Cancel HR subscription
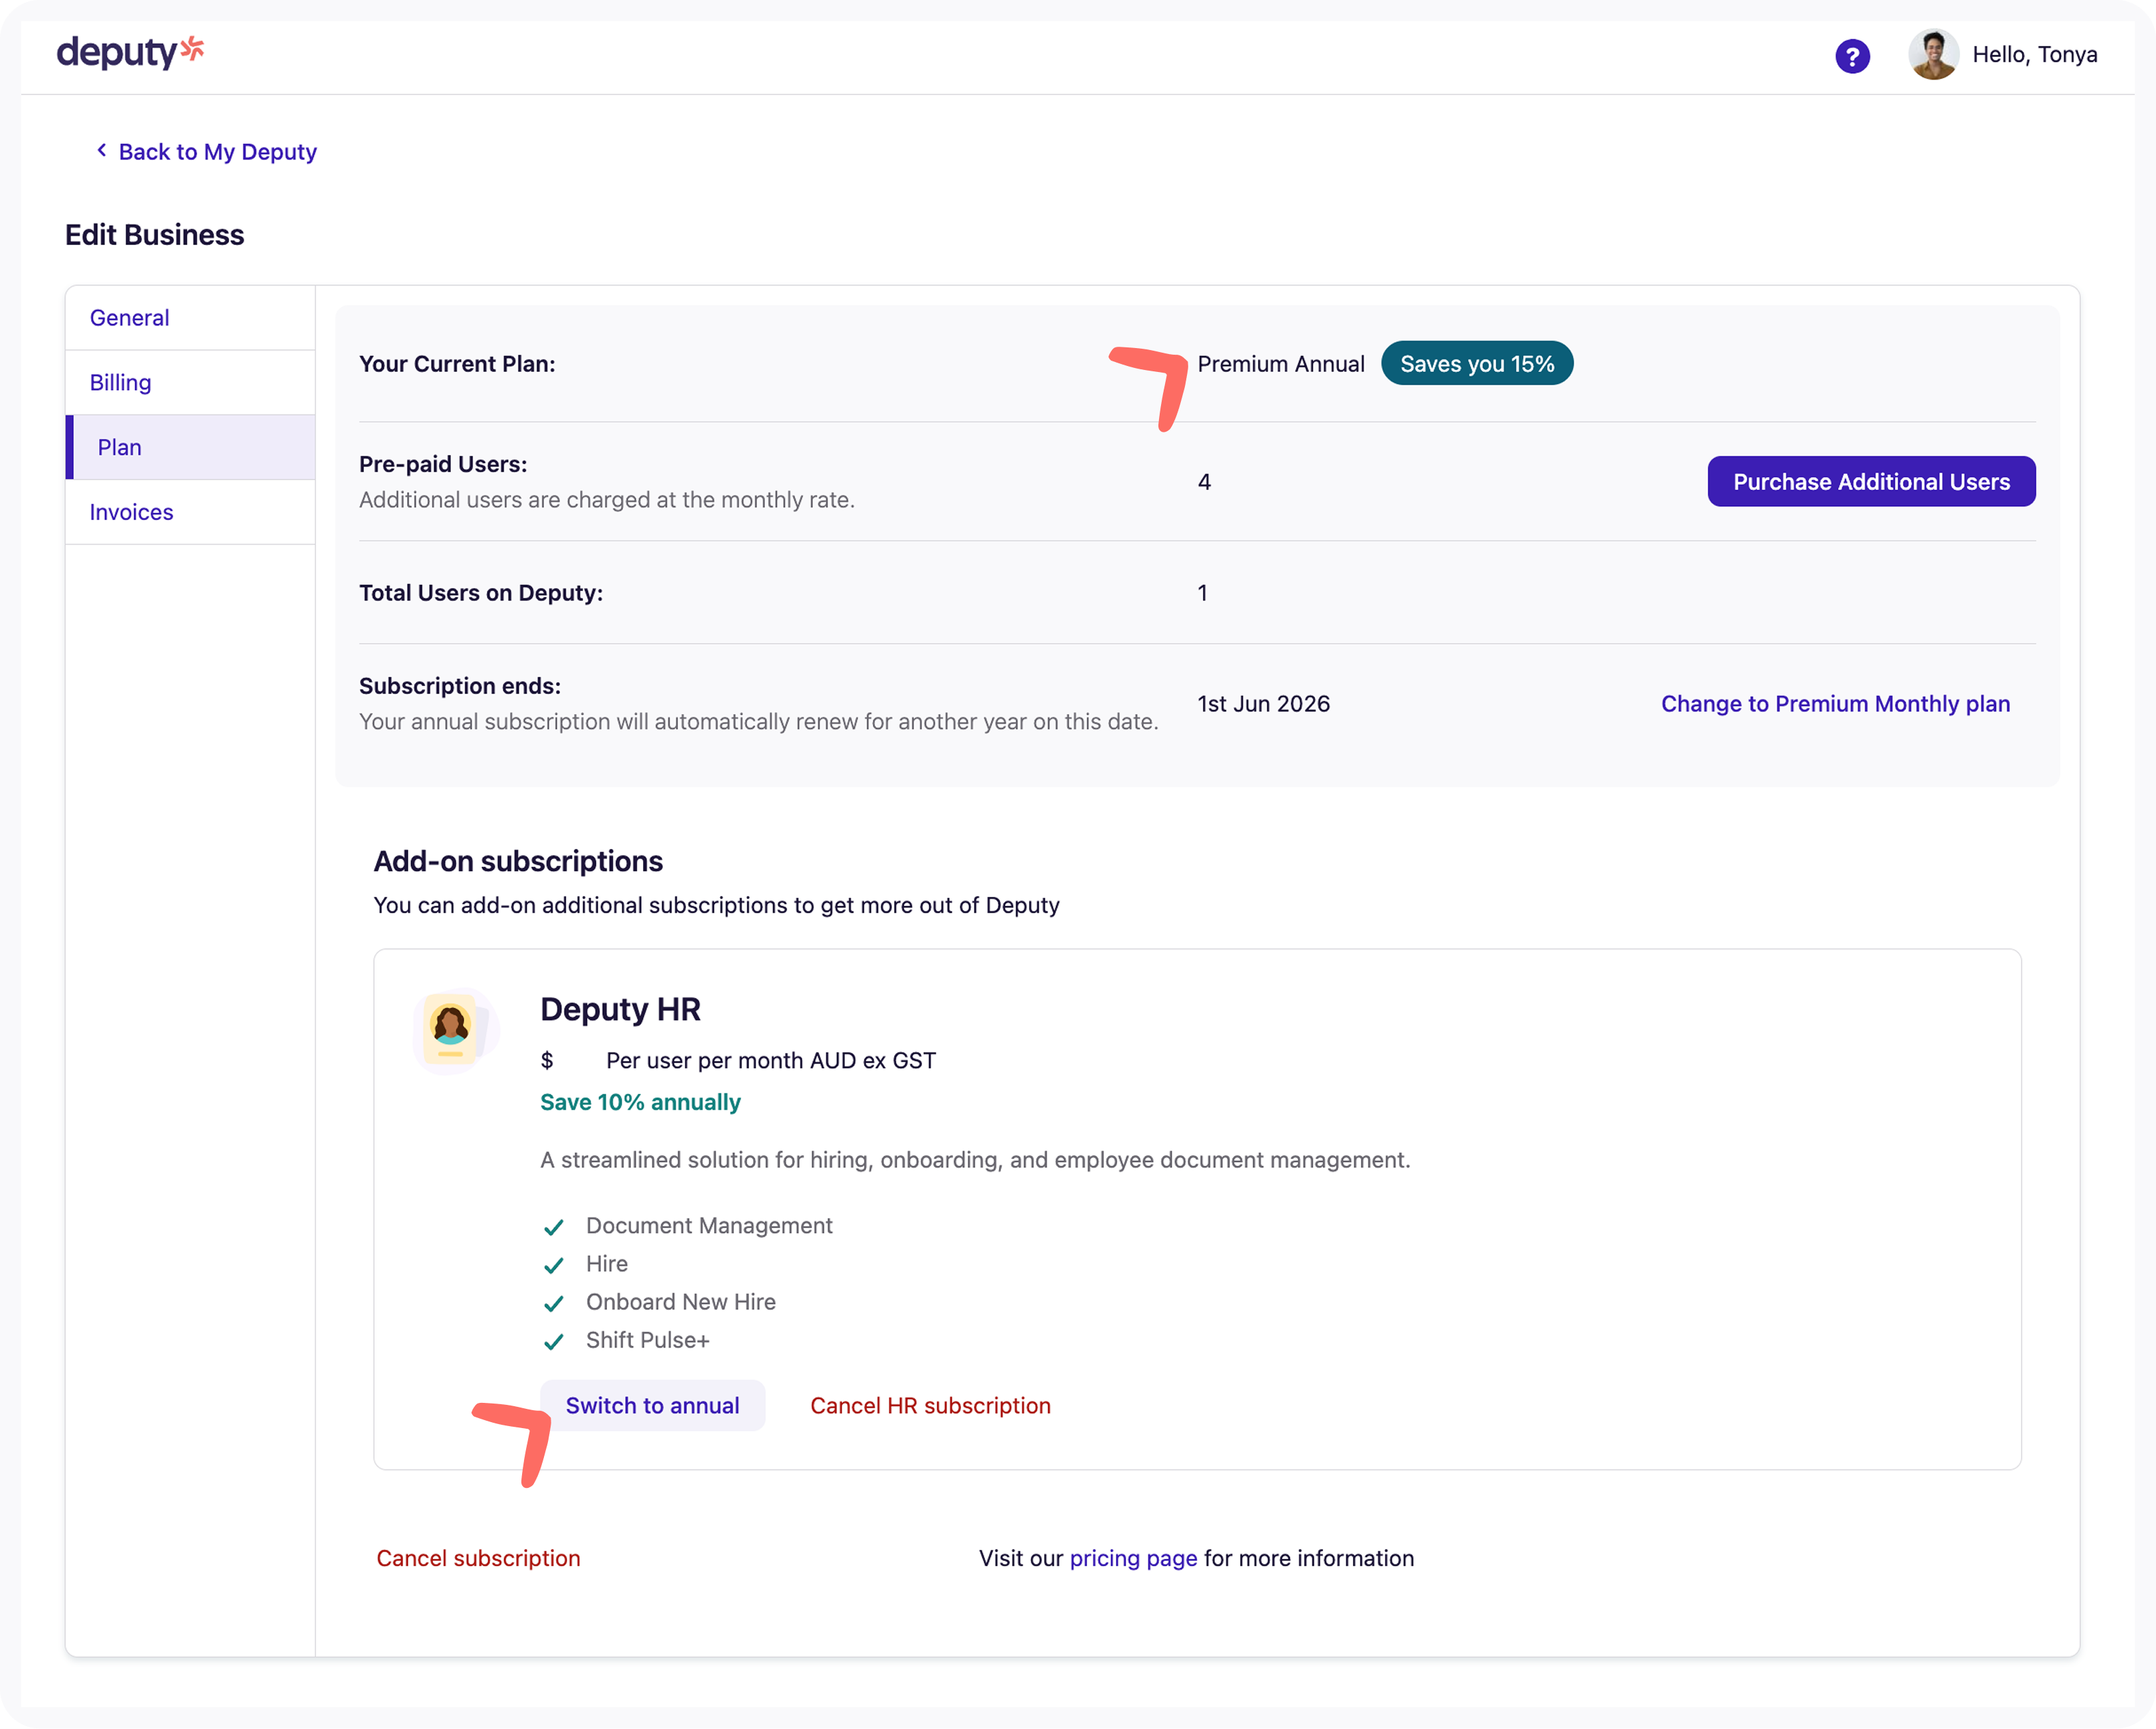 pyautogui.click(x=930, y=1406)
